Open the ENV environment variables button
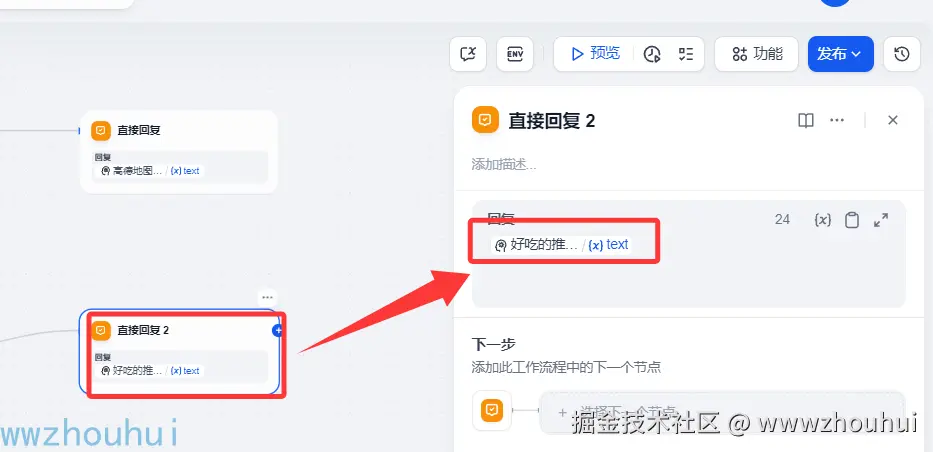The image size is (933, 452). [515, 54]
